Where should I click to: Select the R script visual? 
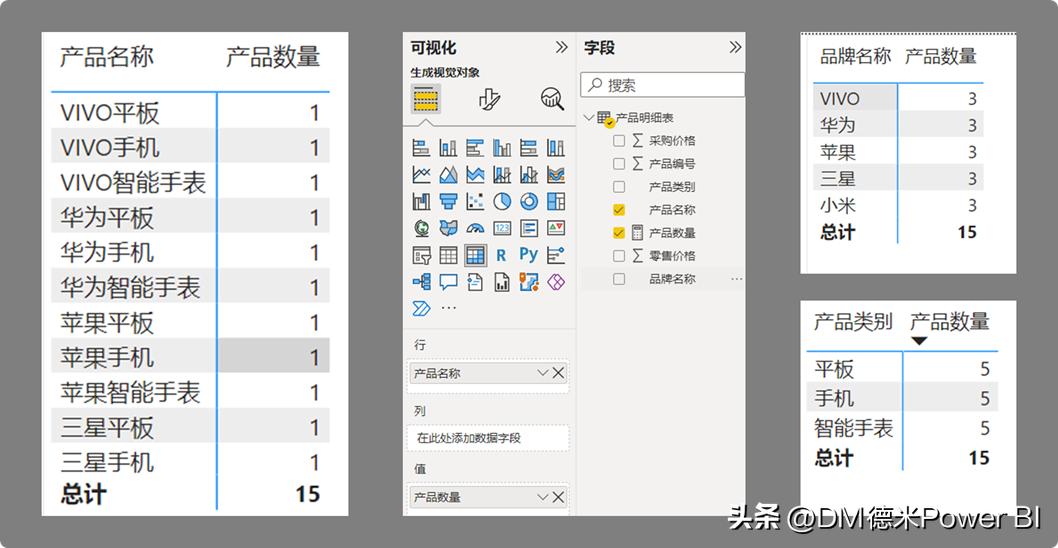point(501,255)
